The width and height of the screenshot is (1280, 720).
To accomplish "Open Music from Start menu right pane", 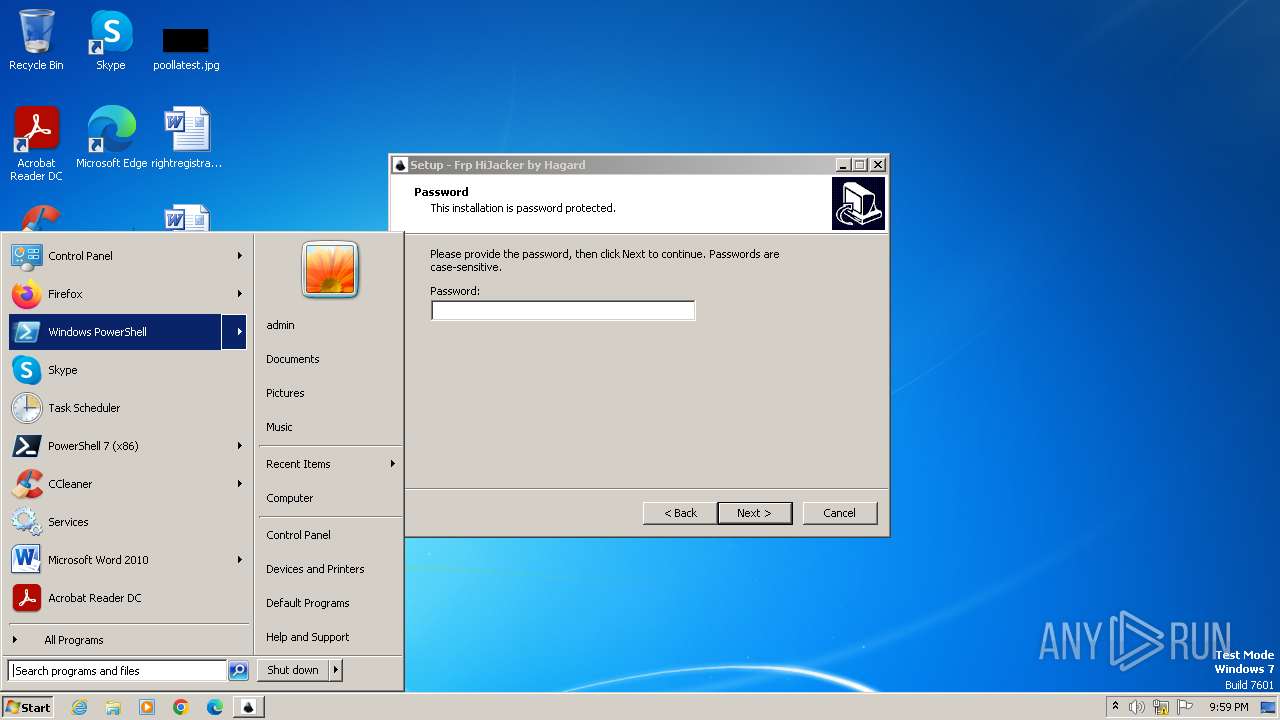I will [330, 427].
